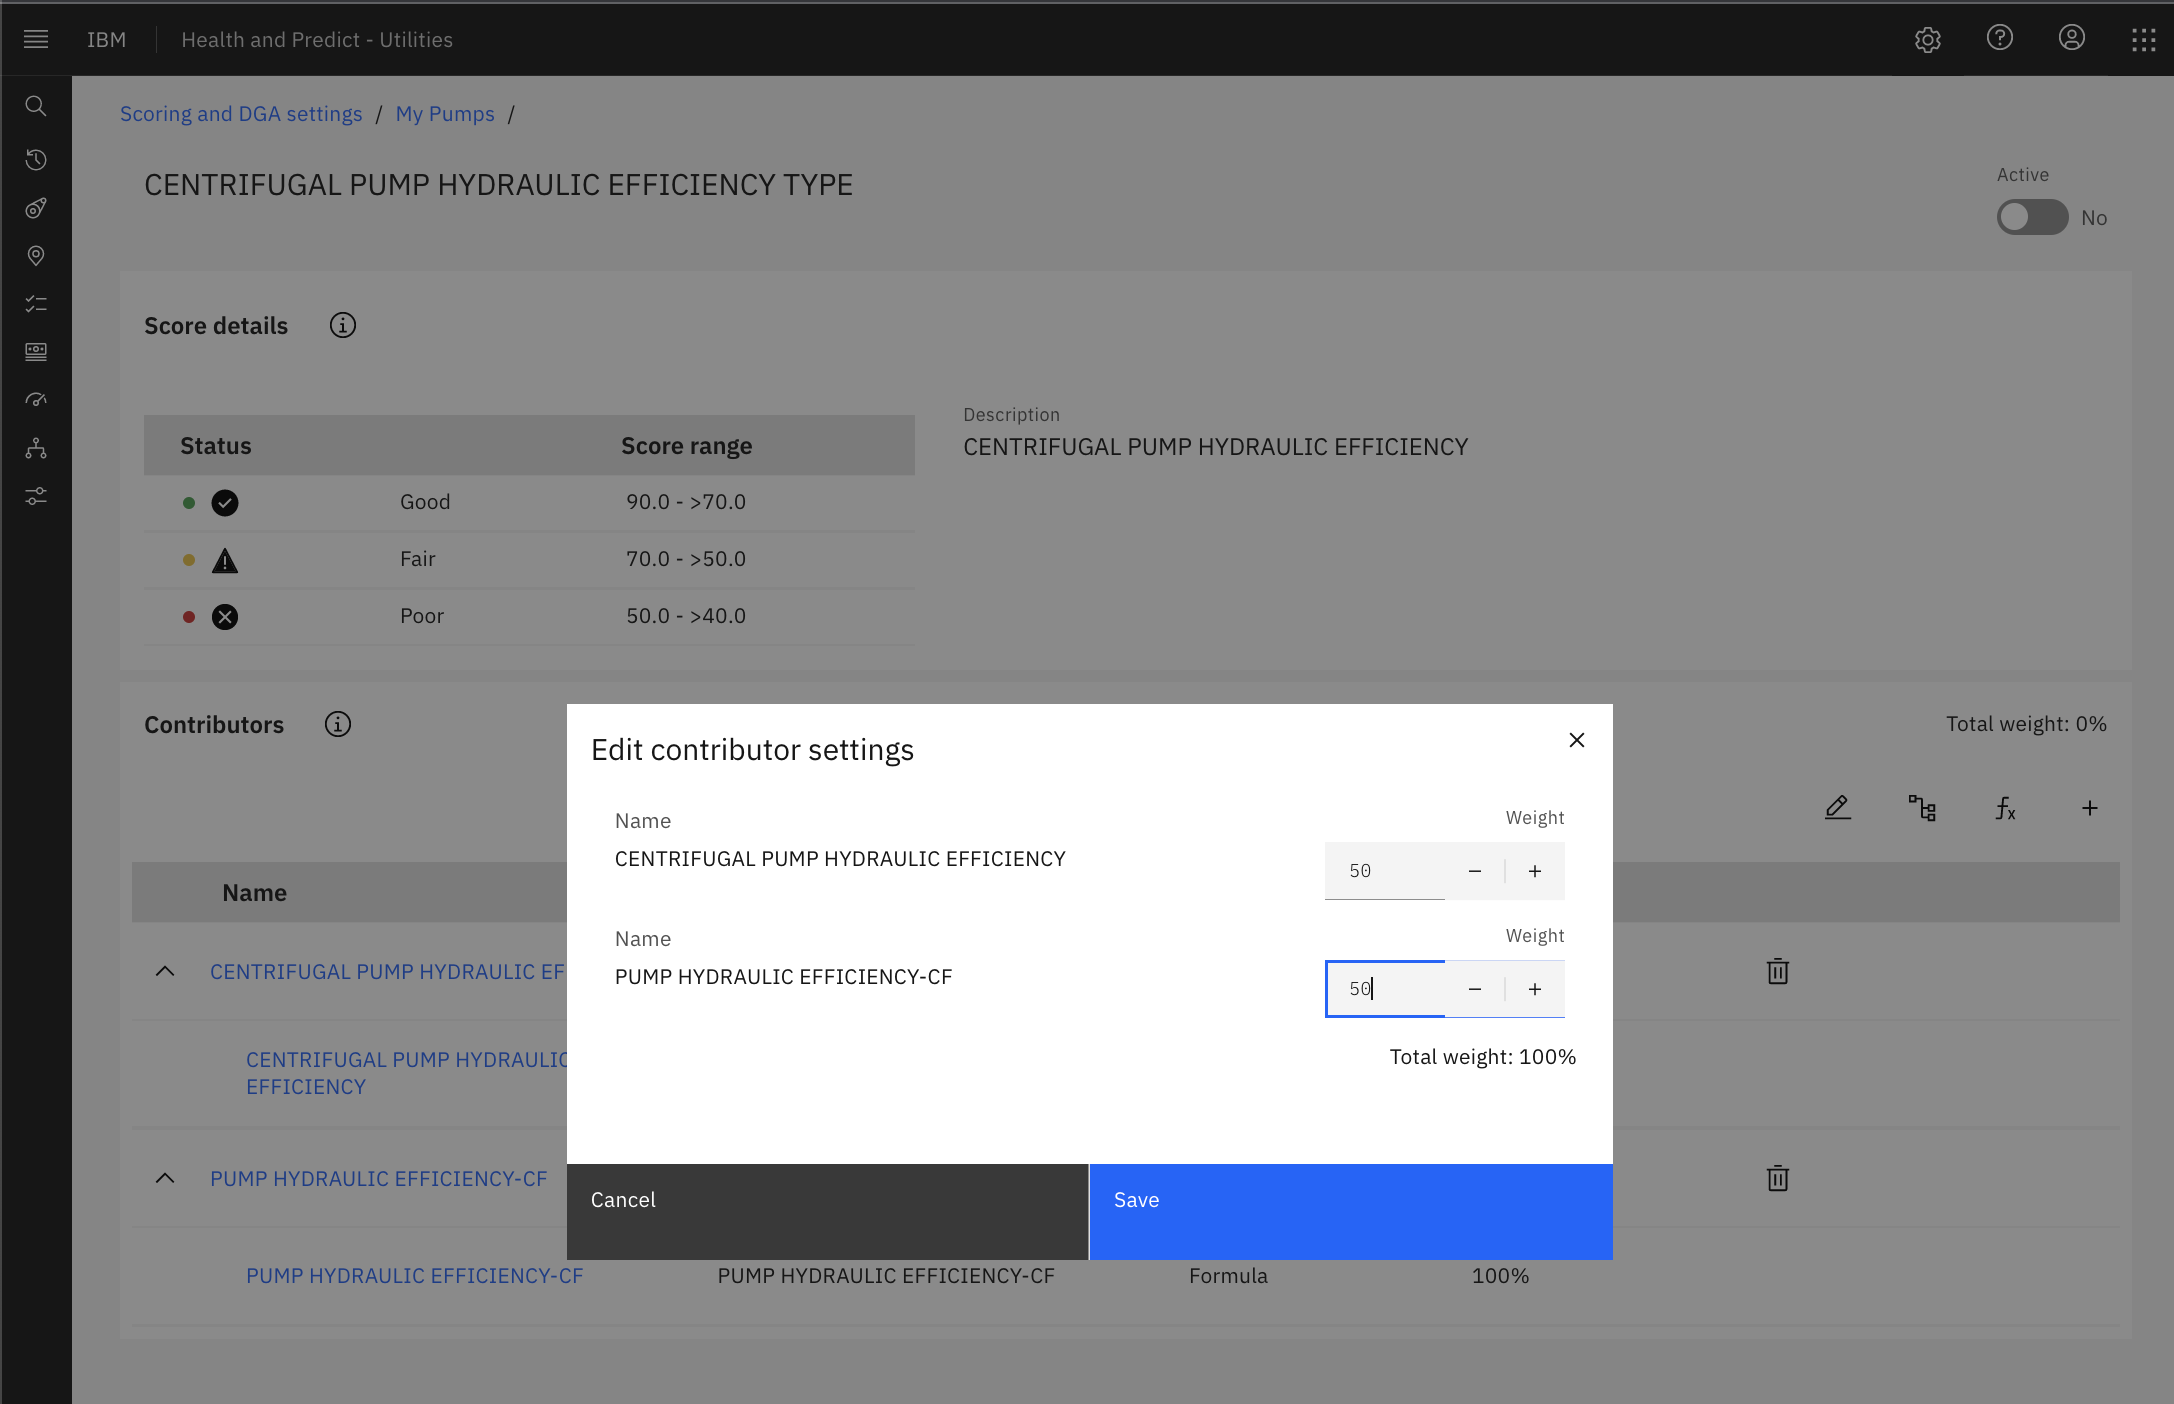Image resolution: width=2174 pixels, height=1404 pixels.
Task: Save the contributor settings
Action: coord(1351,1211)
